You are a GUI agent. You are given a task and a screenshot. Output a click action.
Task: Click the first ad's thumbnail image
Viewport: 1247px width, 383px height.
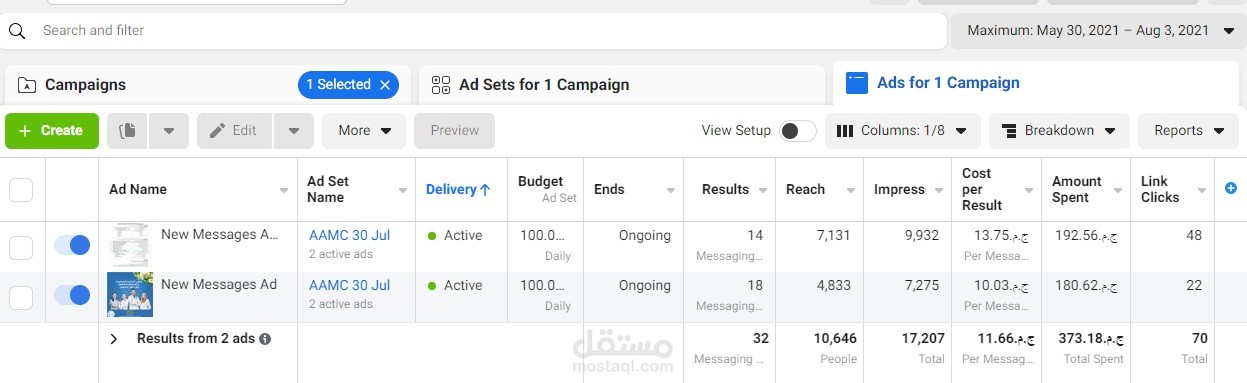click(129, 246)
